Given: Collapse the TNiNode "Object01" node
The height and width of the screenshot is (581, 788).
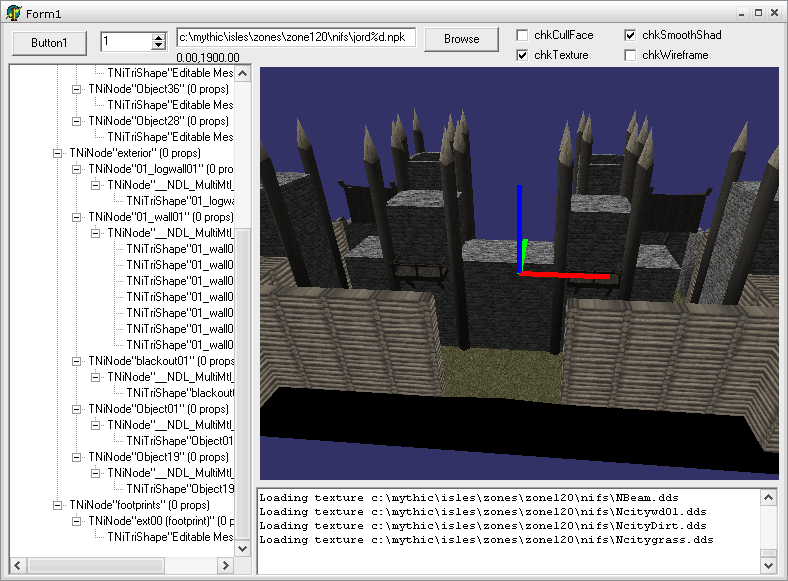Looking at the screenshot, I should tap(76, 410).
